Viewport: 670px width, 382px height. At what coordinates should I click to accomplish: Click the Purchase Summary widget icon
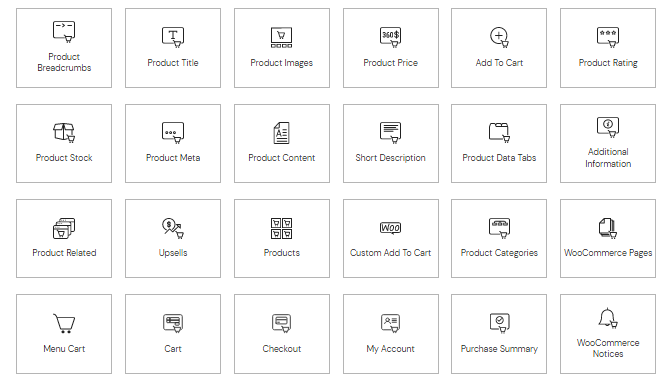500,323
